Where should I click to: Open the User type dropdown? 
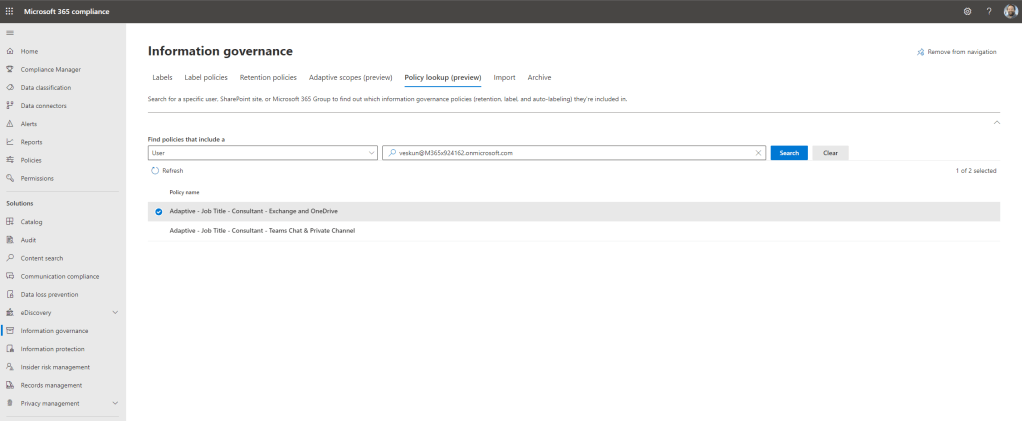(x=262, y=153)
